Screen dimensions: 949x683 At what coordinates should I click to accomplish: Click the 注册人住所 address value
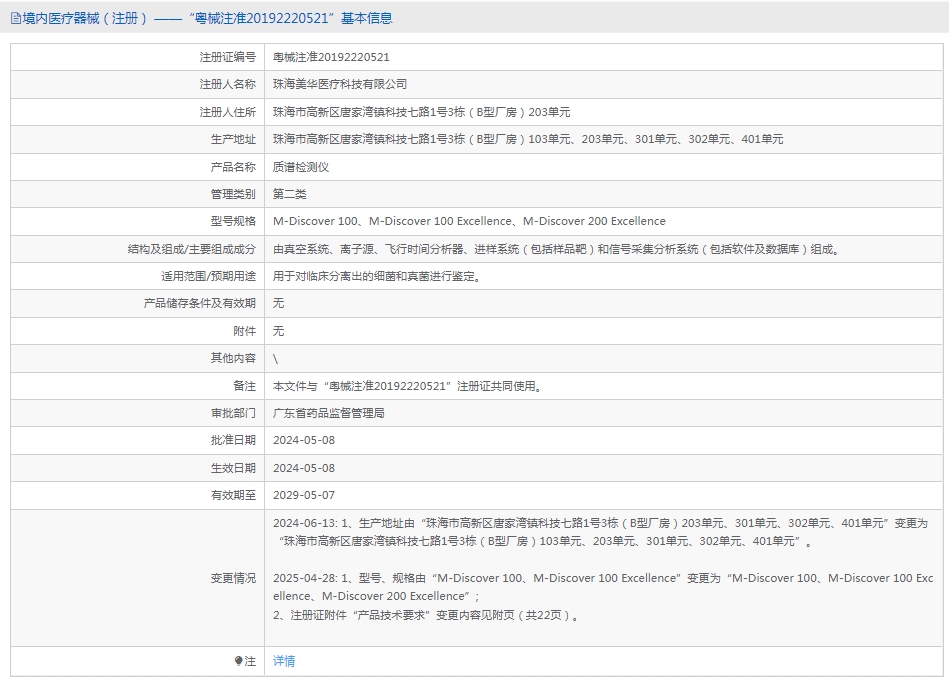coord(421,112)
